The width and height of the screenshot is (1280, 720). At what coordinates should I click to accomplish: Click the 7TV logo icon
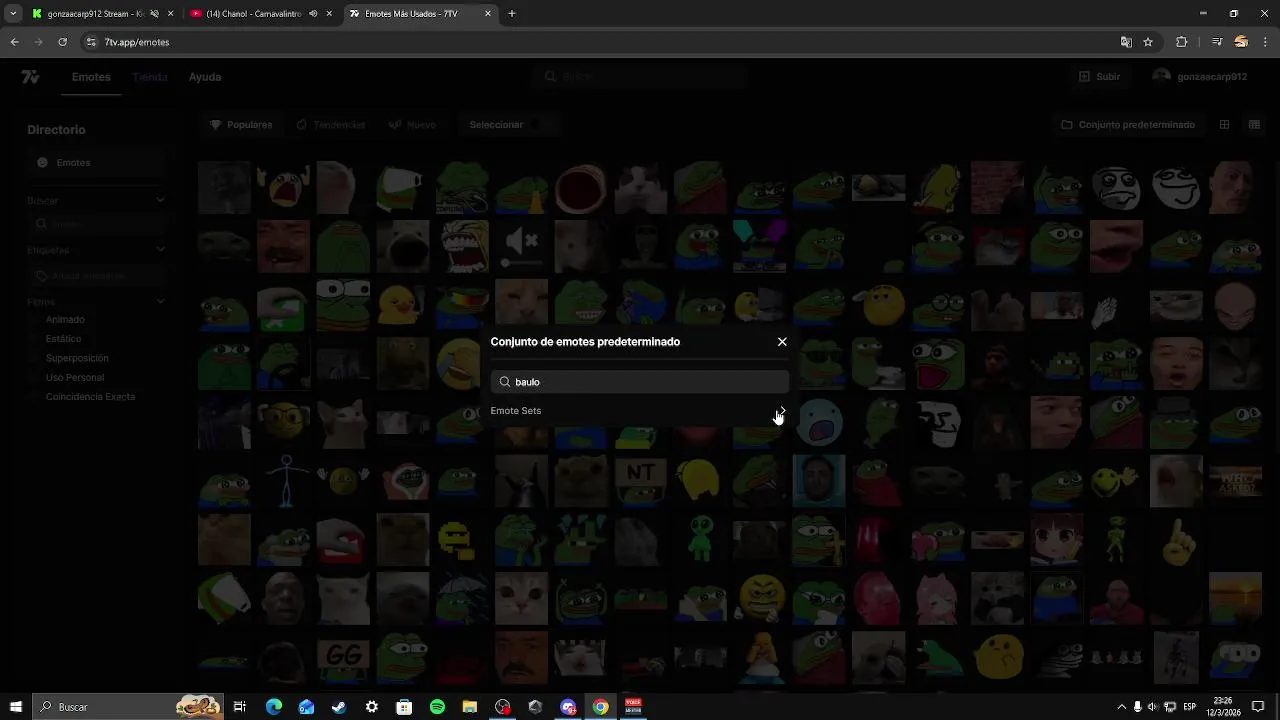click(30, 77)
